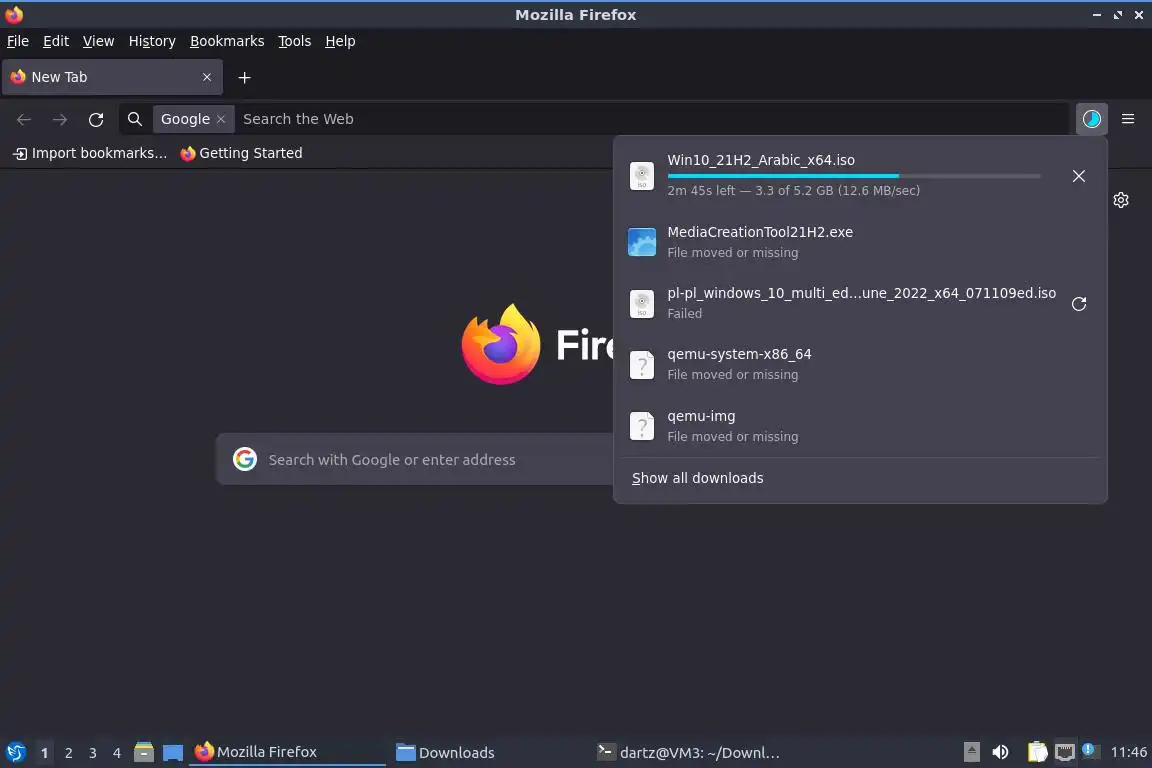Open new tab personalization gear settings

click(1120, 200)
